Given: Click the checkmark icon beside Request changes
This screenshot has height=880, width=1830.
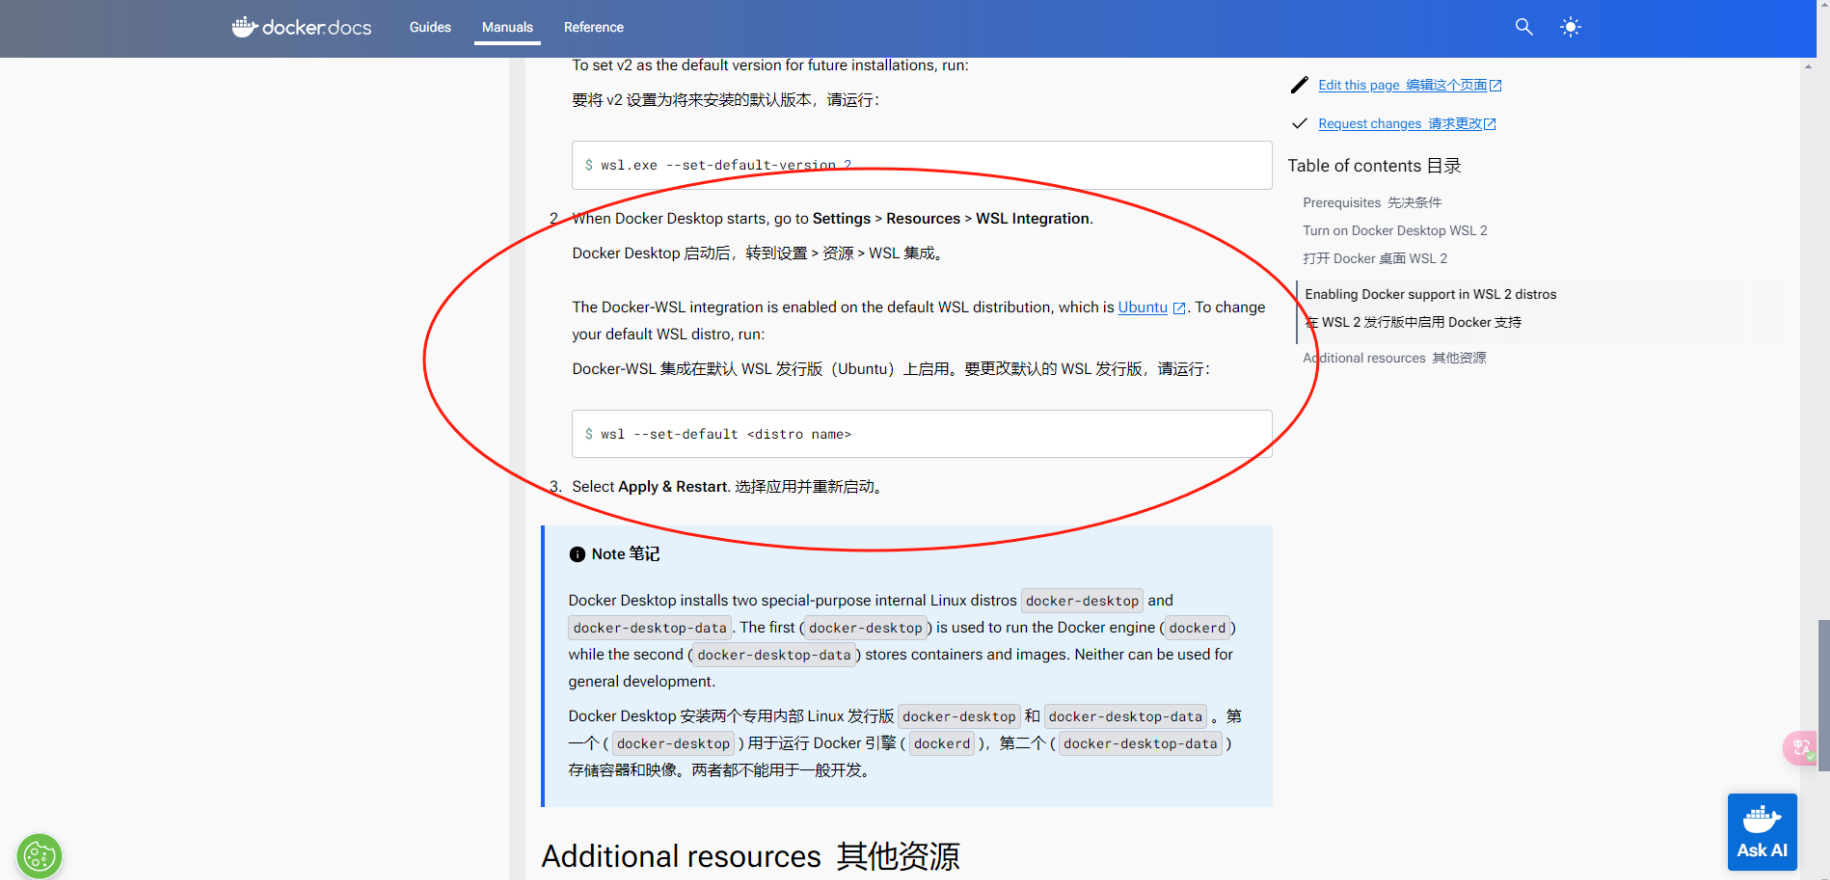Looking at the screenshot, I should [1299, 124].
